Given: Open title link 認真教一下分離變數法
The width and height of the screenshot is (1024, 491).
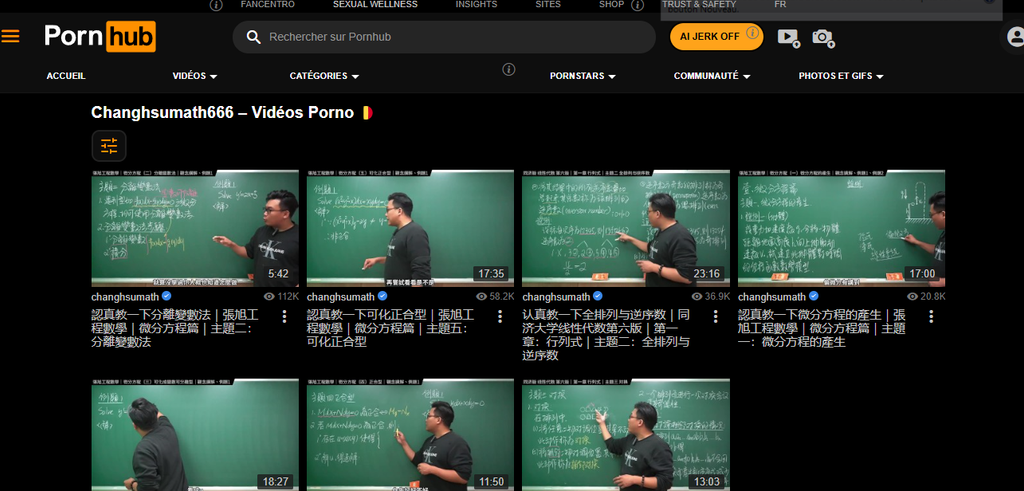Looking at the screenshot, I should pyautogui.click(x=175, y=328).
